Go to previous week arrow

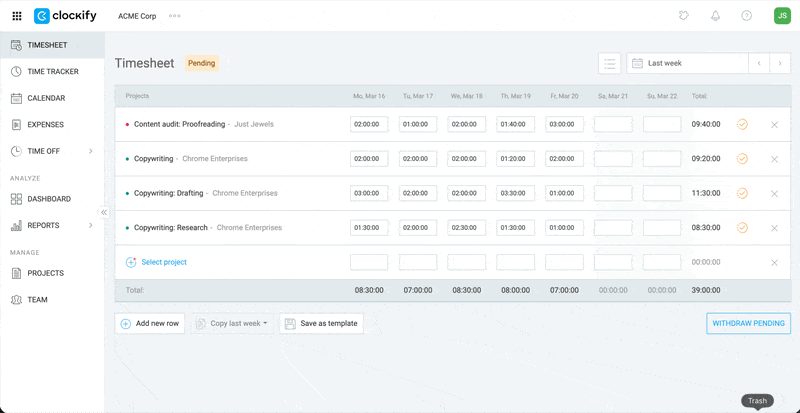(x=759, y=63)
